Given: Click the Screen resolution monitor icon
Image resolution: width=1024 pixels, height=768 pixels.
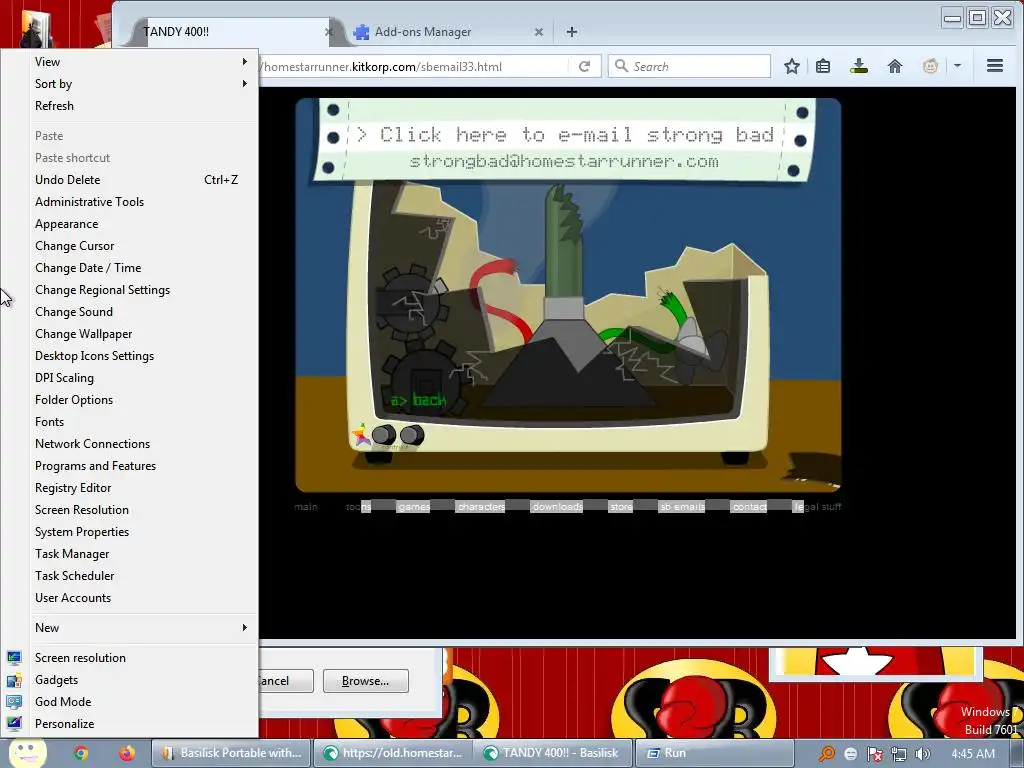Looking at the screenshot, I should pos(14,658).
